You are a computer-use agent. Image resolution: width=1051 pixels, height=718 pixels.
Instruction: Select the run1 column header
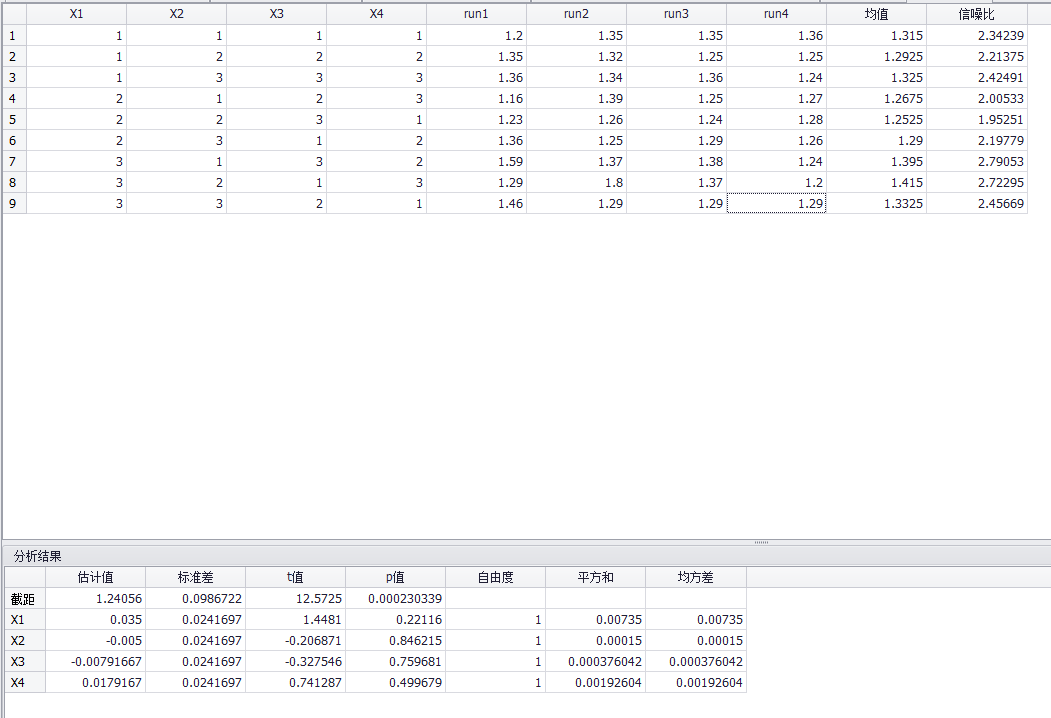[x=477, y=14]
